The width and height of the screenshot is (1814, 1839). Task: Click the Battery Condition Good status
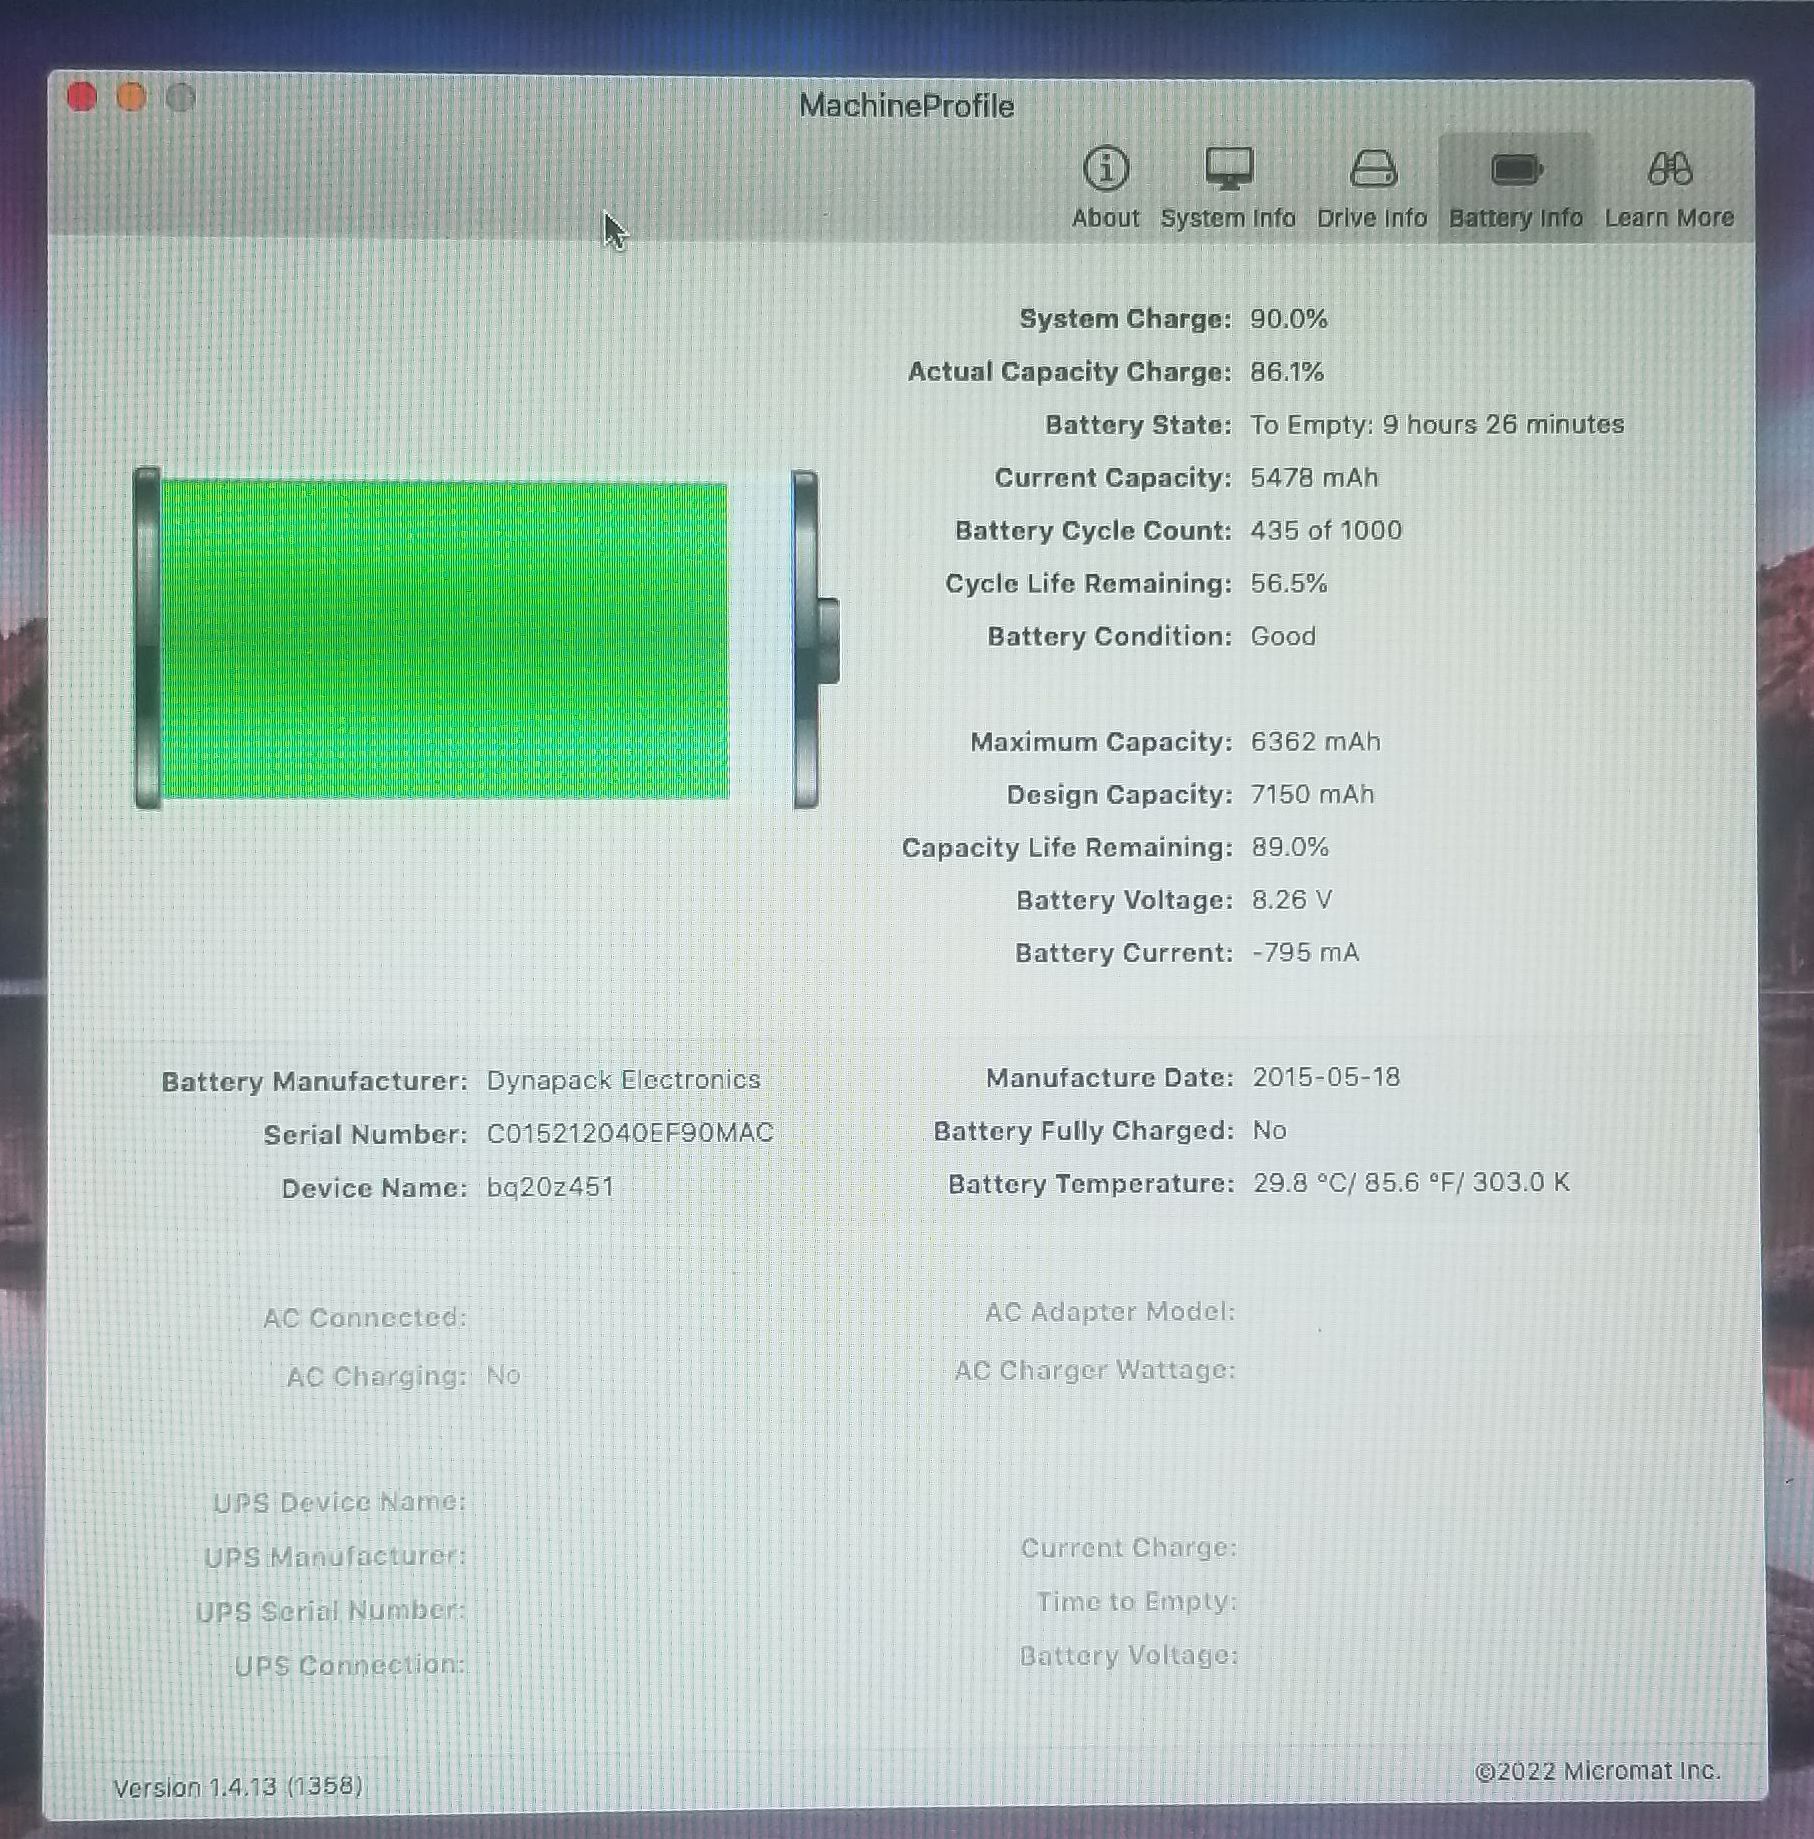(1283, 636)
